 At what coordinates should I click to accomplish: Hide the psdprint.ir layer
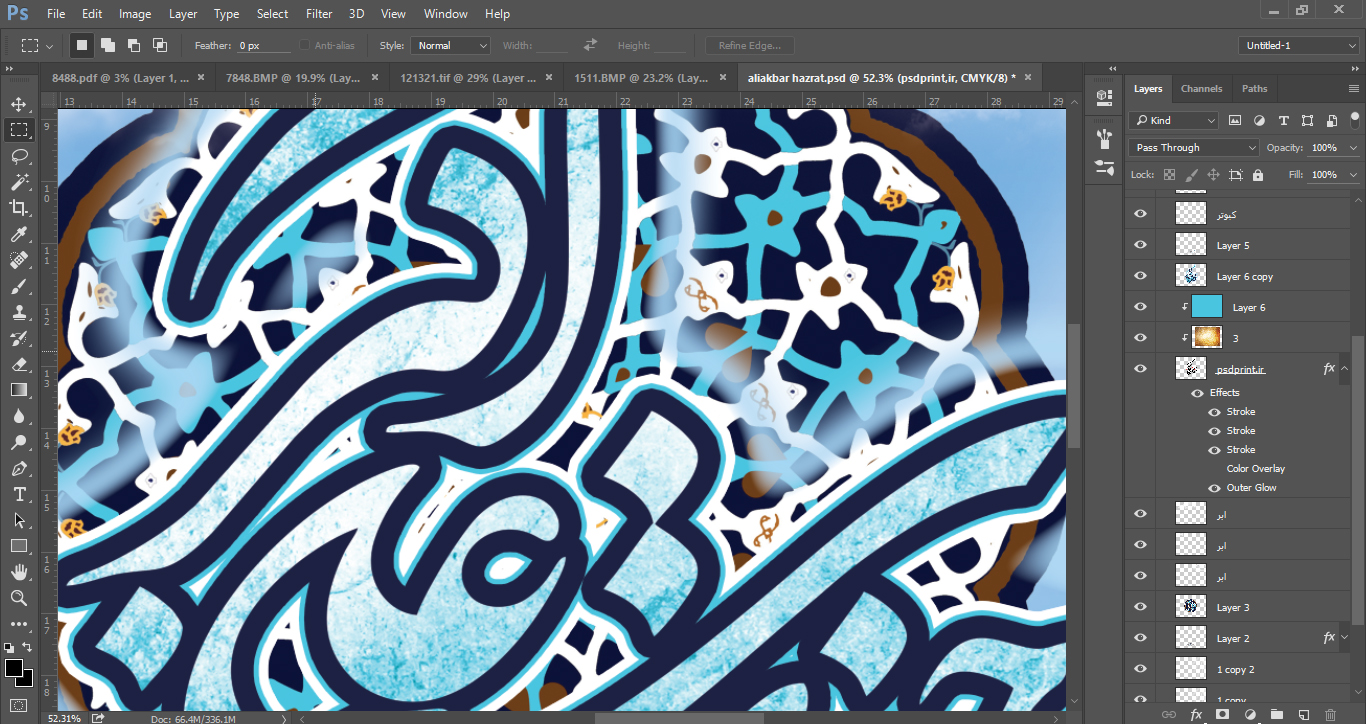1140,369
